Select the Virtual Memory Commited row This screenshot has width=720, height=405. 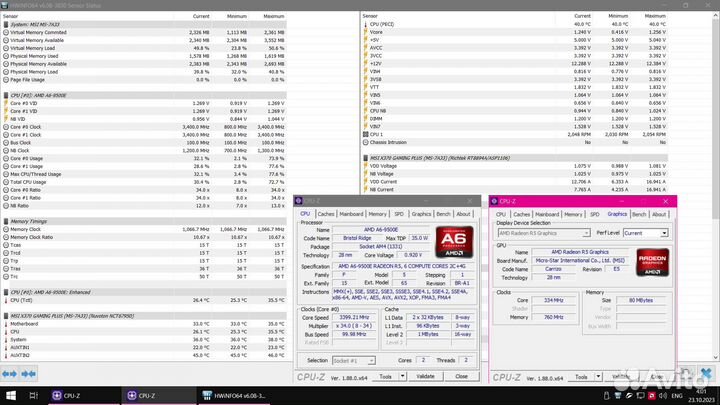point(144,33)
